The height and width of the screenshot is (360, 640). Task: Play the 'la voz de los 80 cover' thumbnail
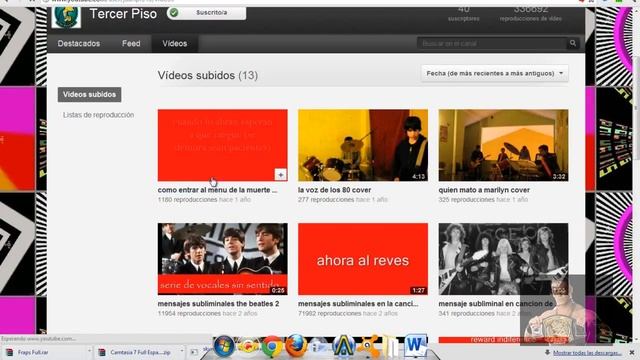pos(363,145)
